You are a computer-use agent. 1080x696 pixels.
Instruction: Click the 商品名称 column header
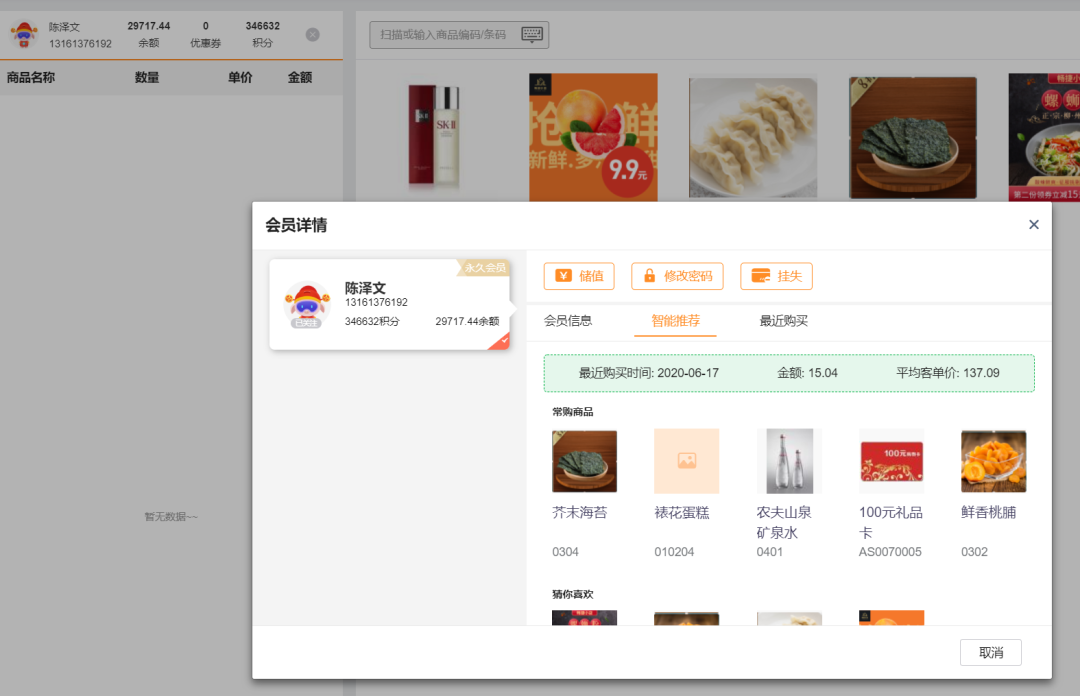[31, 77]
